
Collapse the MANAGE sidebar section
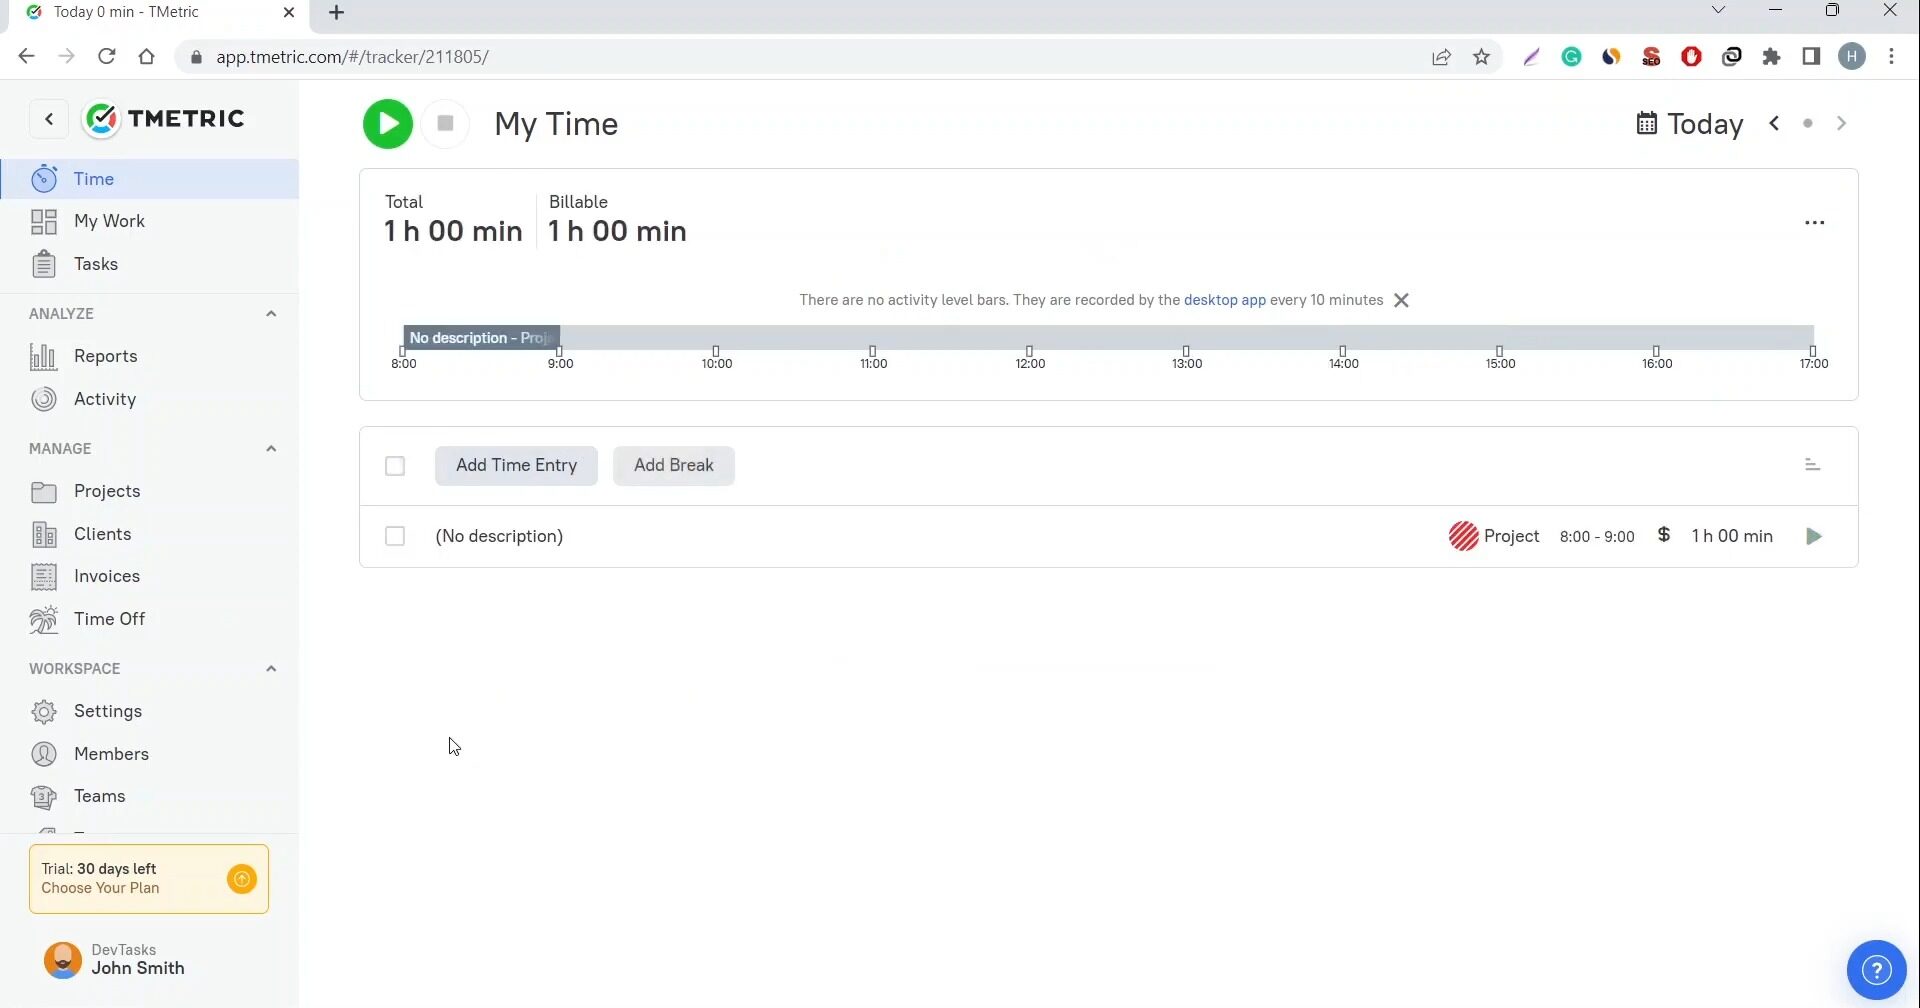click(271, 447)
